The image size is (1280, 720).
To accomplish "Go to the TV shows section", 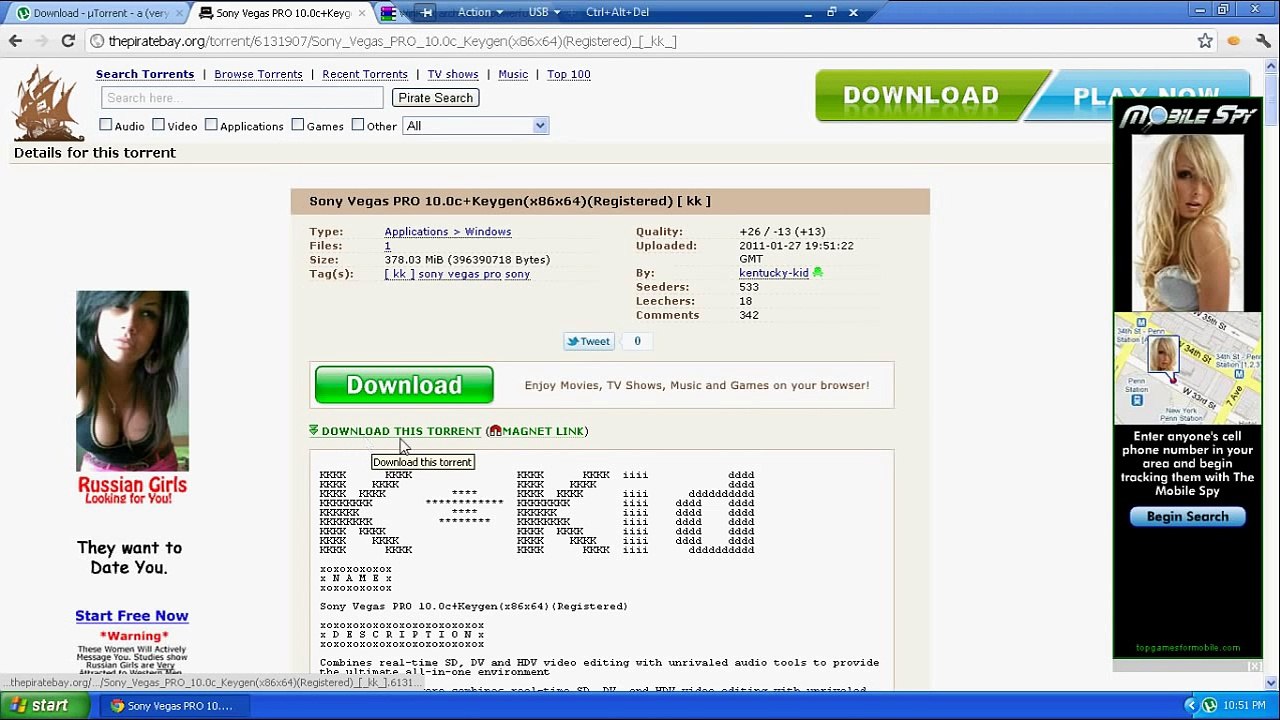I will point(453,74).
